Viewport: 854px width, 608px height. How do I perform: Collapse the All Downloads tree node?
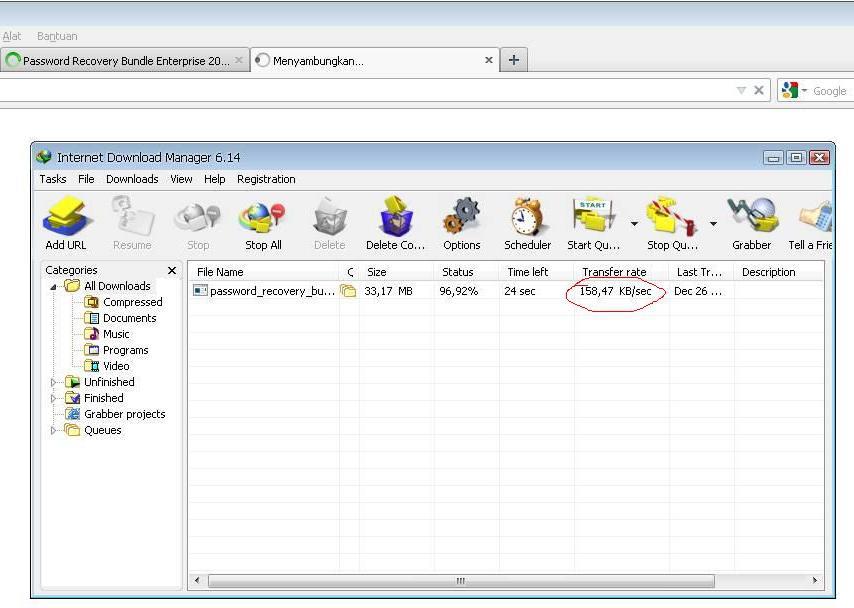pyautogui.click(x=53, y=287)
